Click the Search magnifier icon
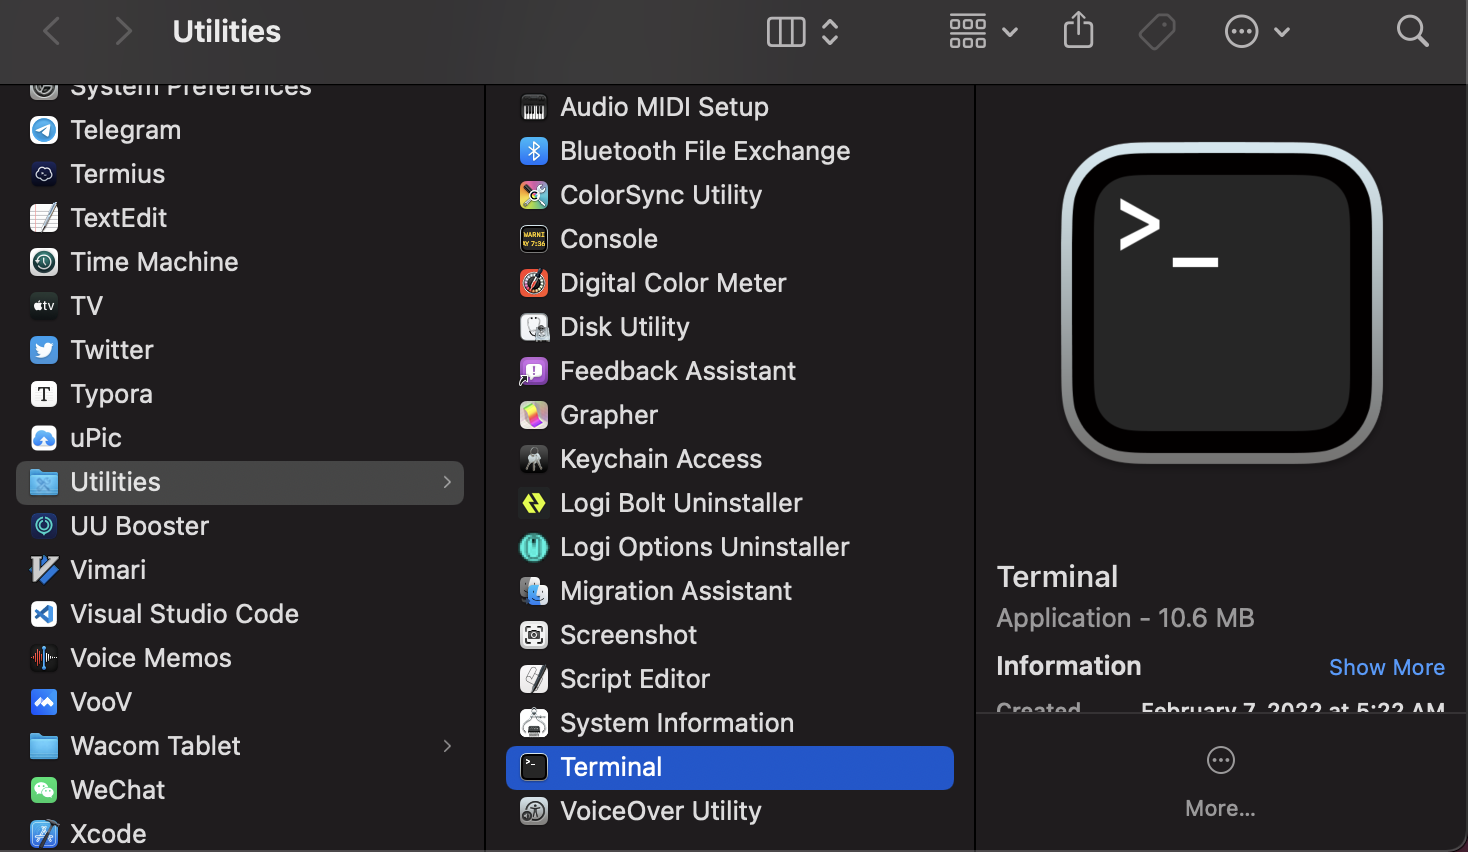This screenshot has width=1468, height=852. coord(1412,31)
